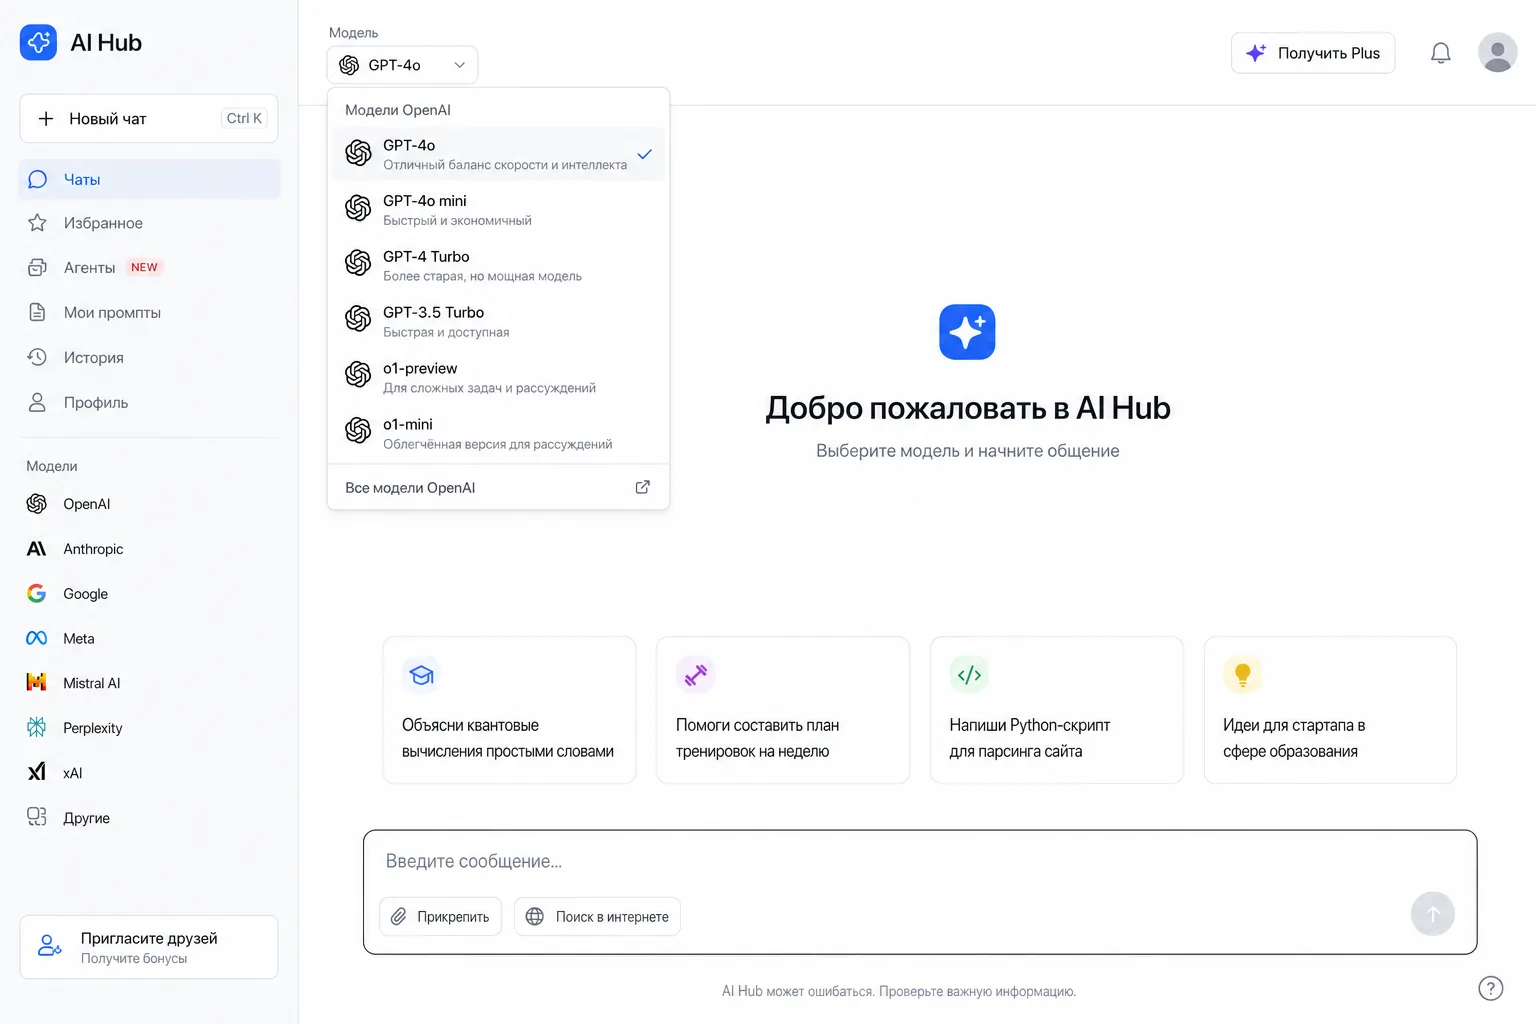Viewport: 1536px width, 1024px height.
Task: Select GPT-4o mini from the model list
Action: point(498,209)
